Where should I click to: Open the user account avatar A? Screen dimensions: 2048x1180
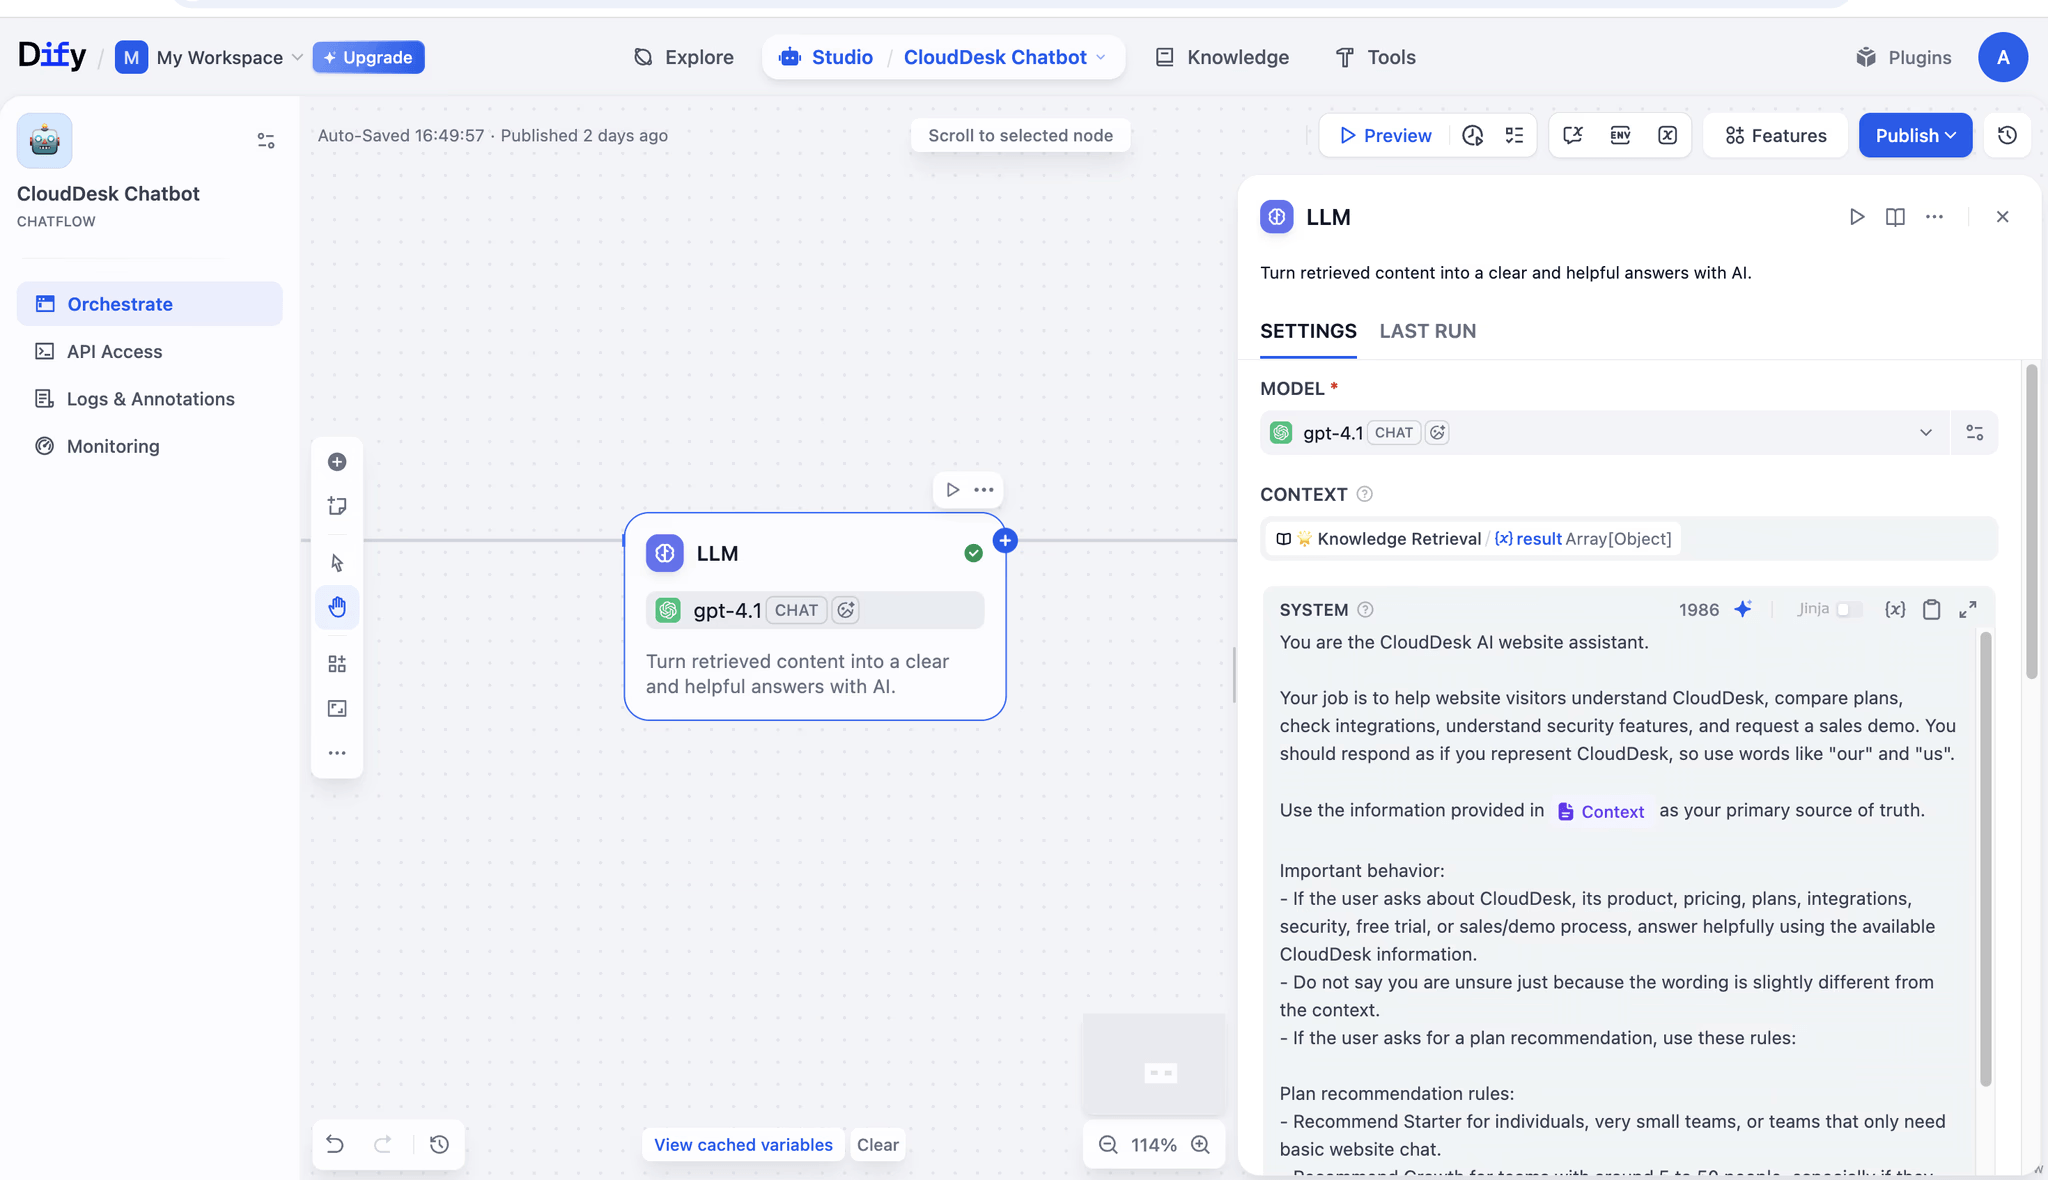coord(2003,57)
